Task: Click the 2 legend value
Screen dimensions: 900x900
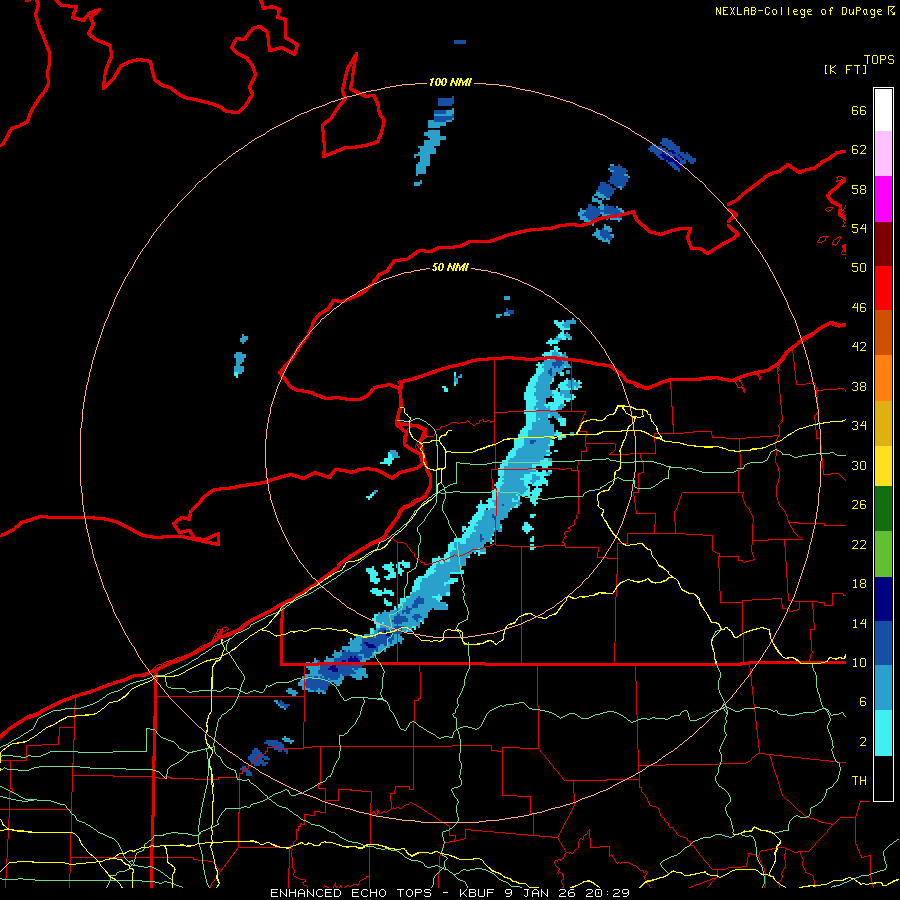Action: pyautogui.click(x=863, y=741)
